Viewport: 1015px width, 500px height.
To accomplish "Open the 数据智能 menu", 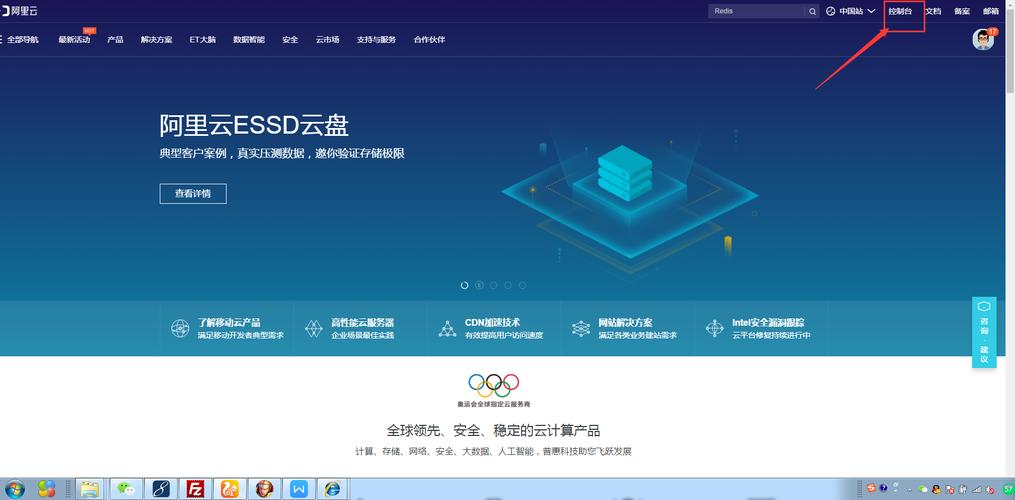I will [249, 40].
